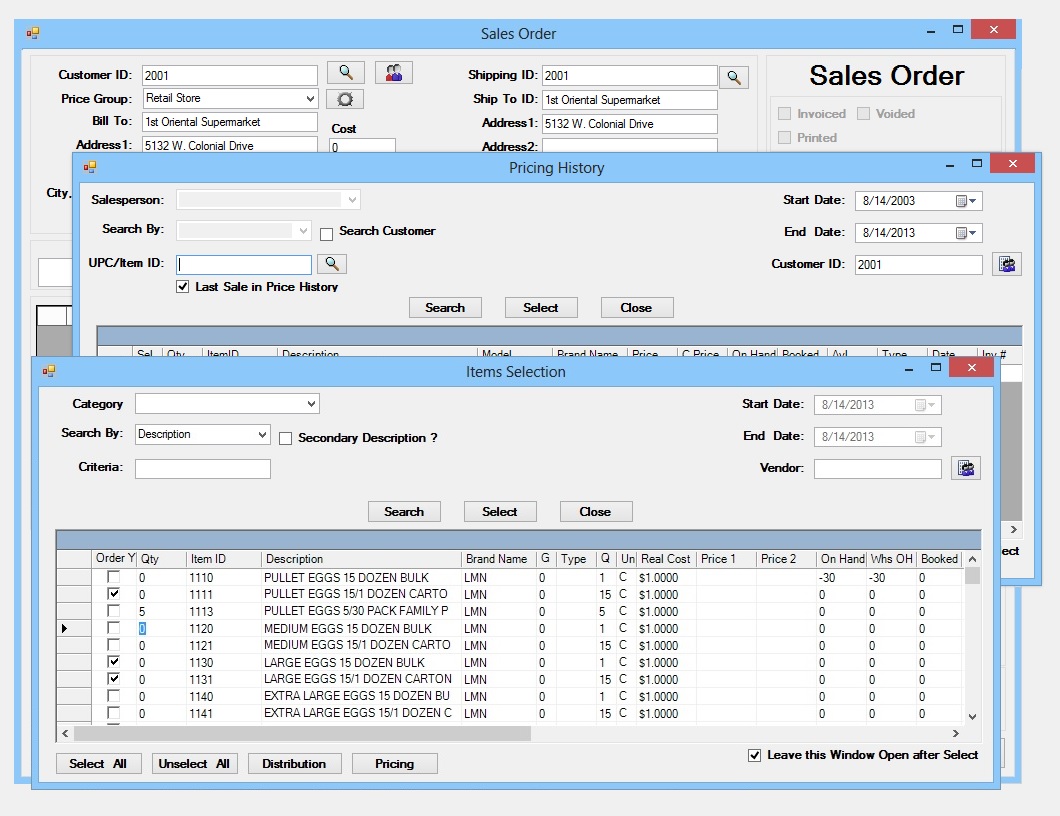The image size is (1060, 816).
Task: Open the End Date calendar in Pricing History
Action: click(965, 233)
